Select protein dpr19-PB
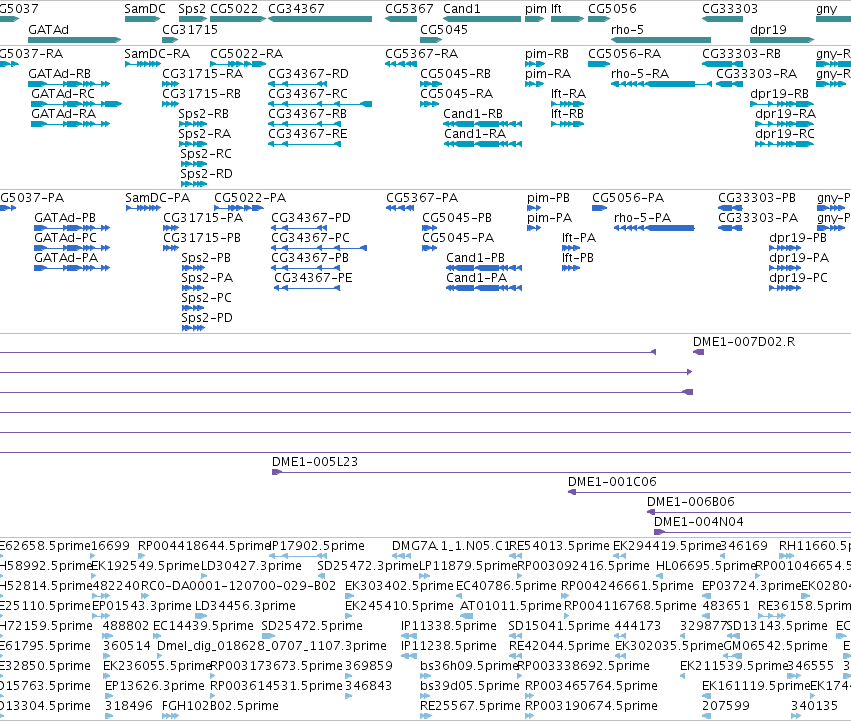 (x=785, y=248)
